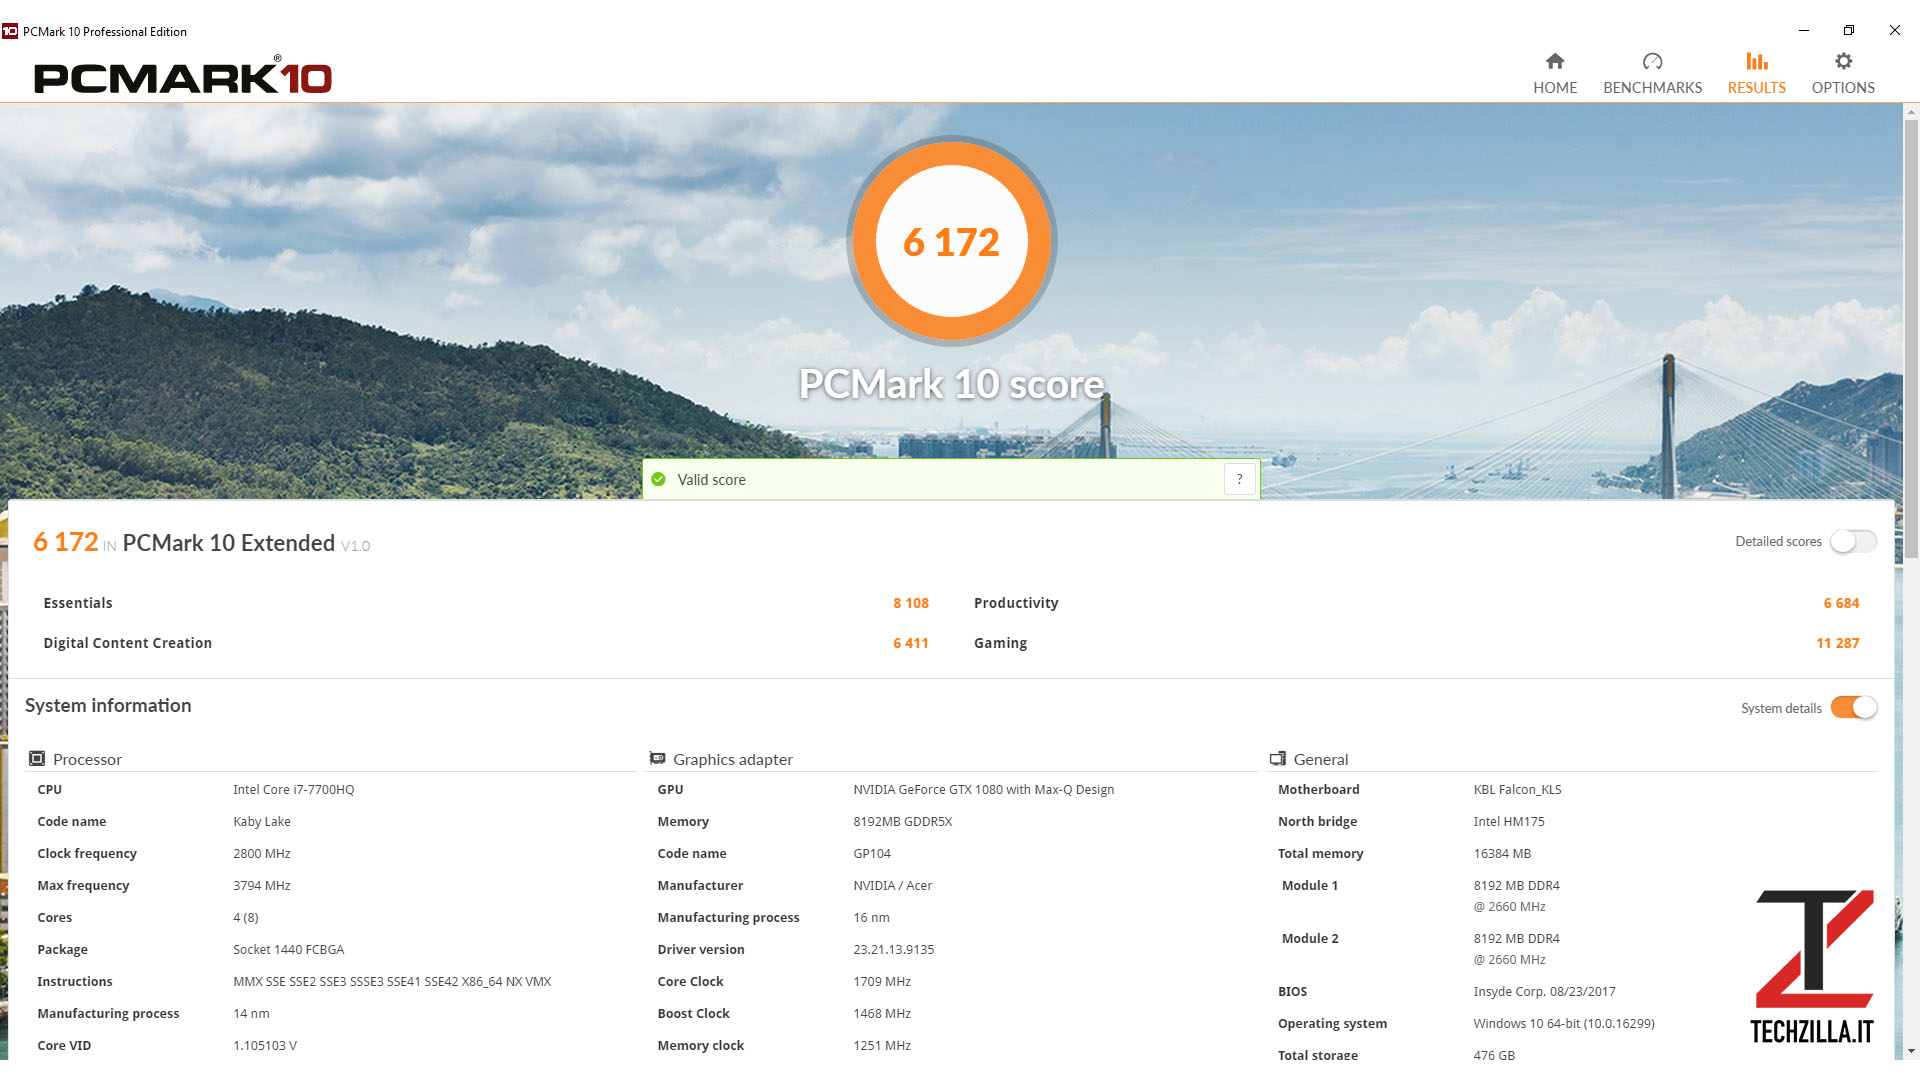Switch to the OPTIONS tab label

point(1843,88)
